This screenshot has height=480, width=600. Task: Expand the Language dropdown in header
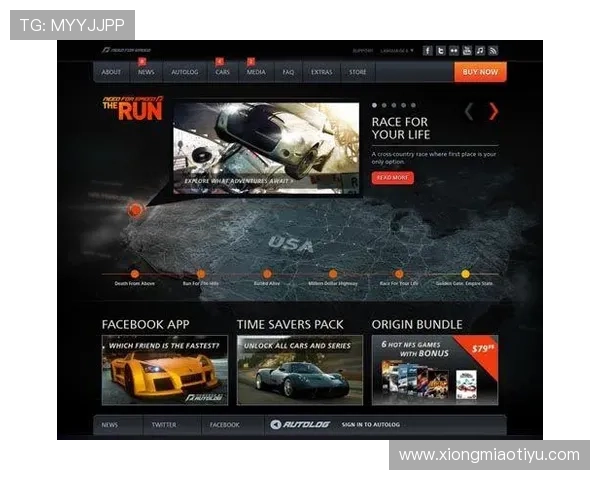(397, 50)
